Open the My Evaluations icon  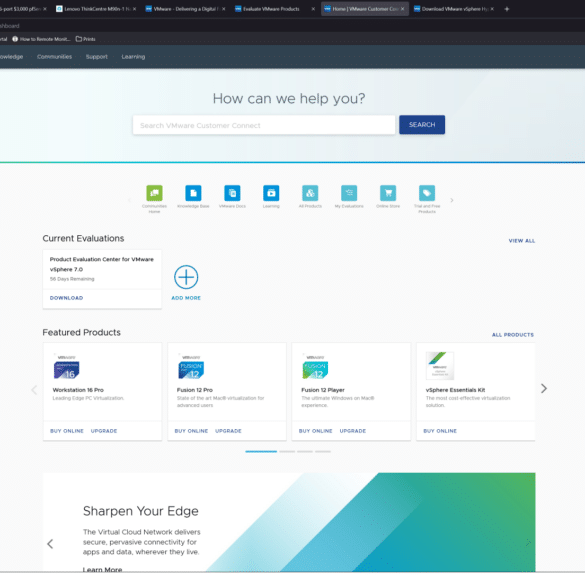349,193
